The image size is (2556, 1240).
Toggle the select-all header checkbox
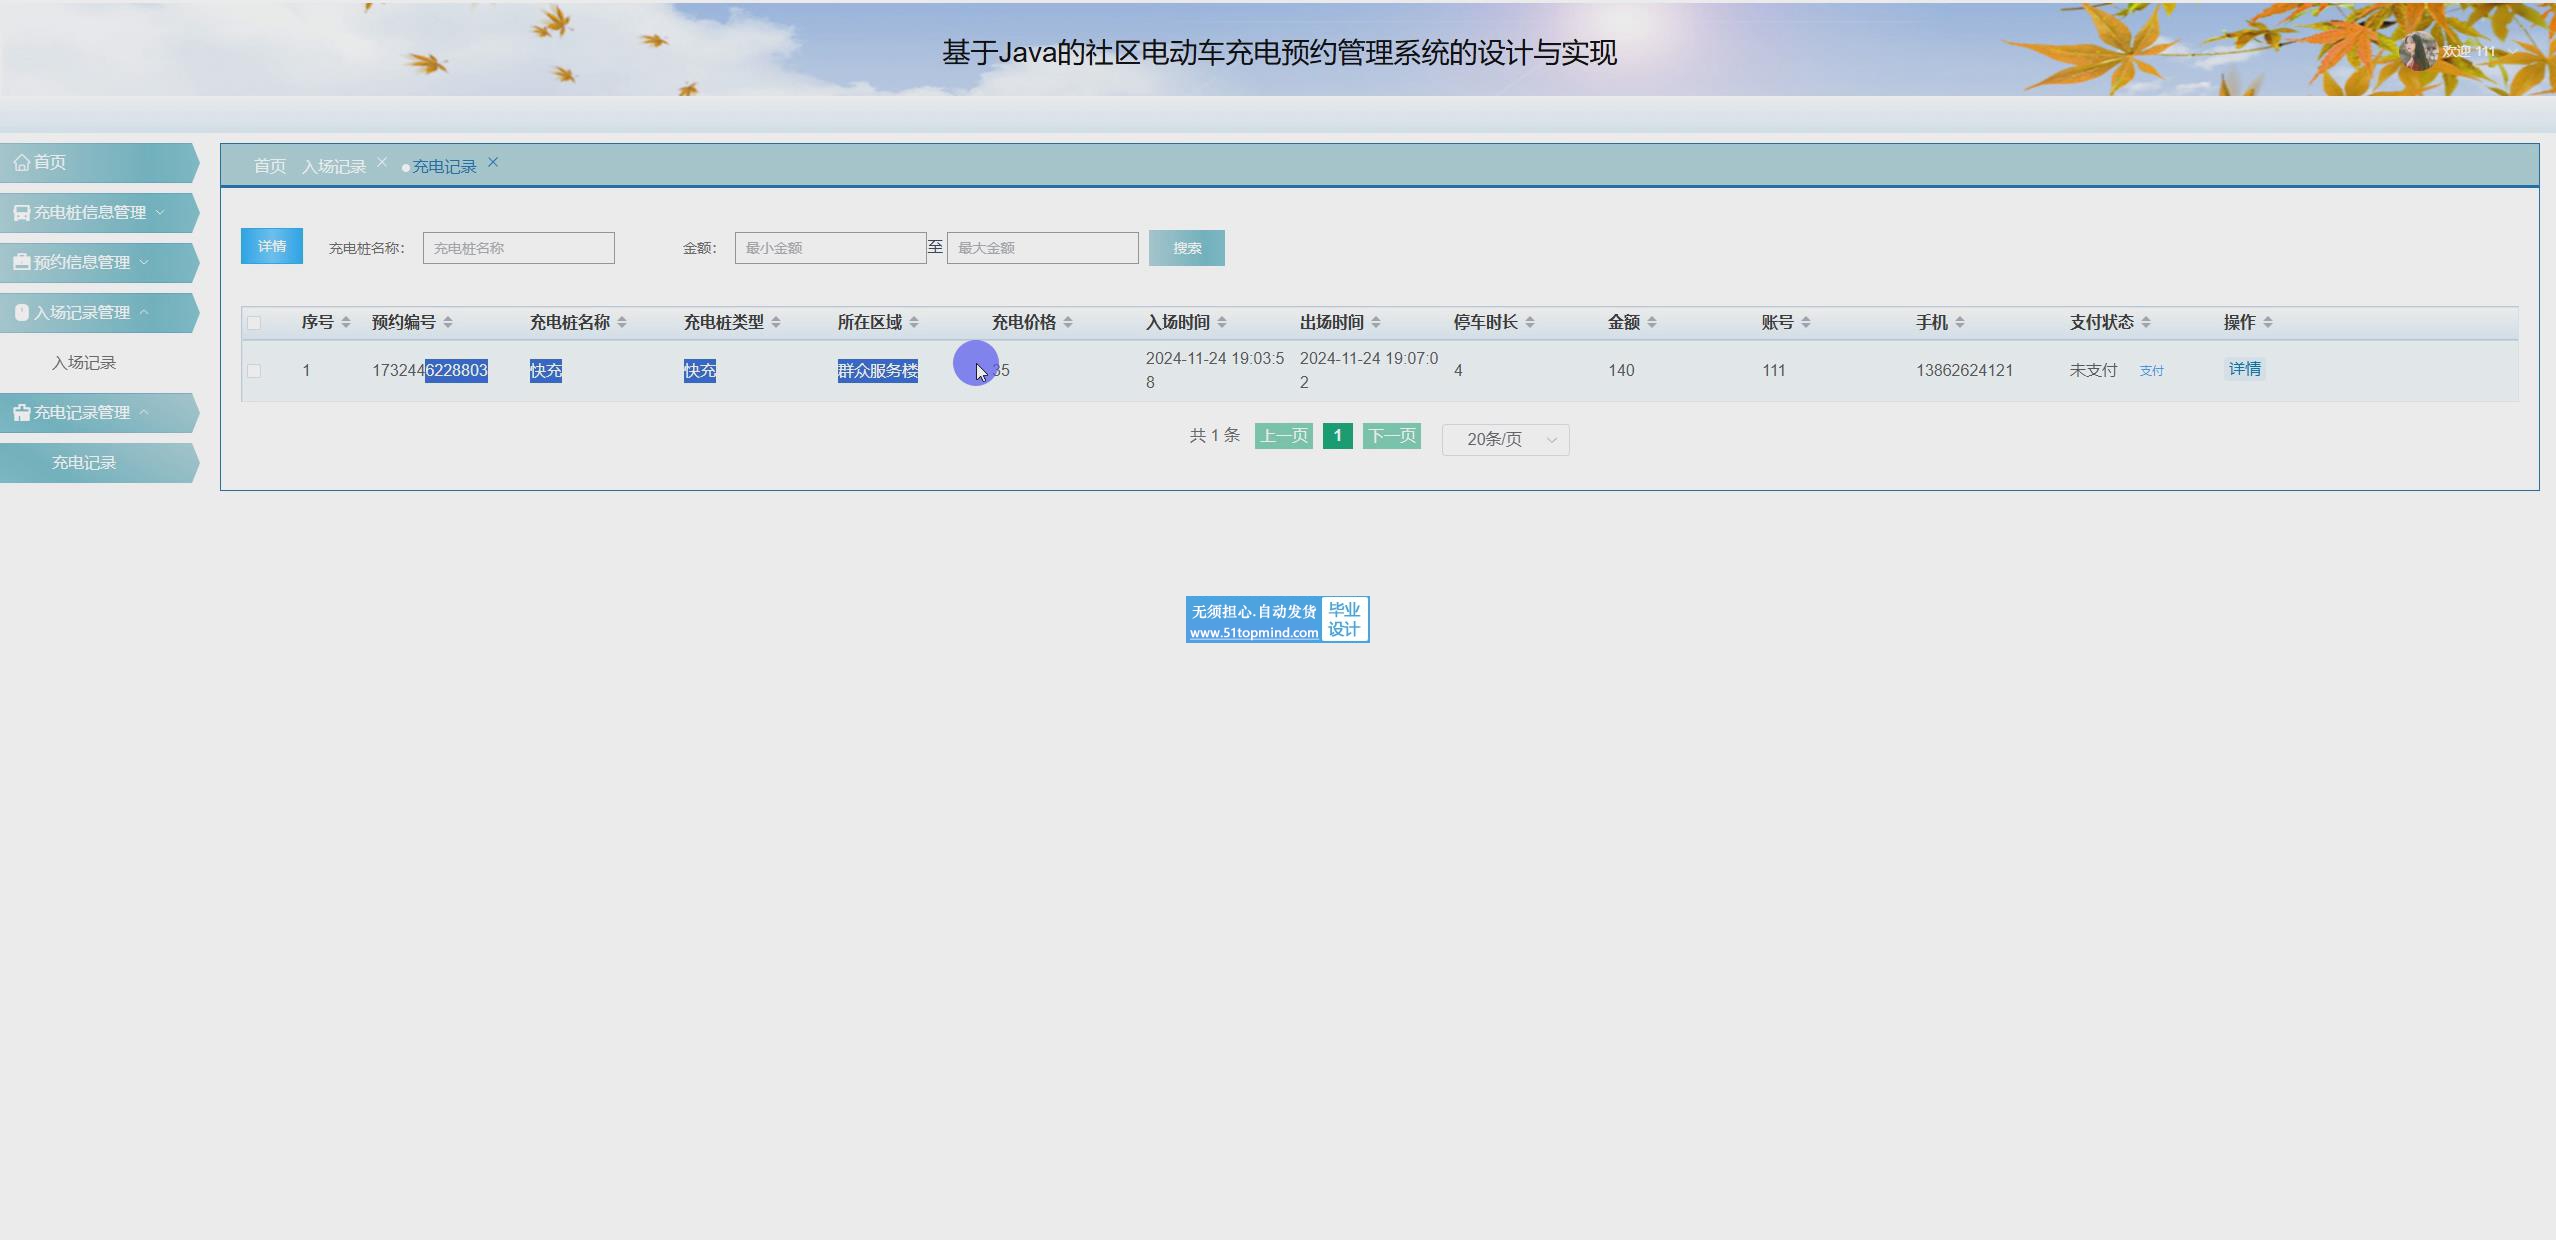coord(254,323)
